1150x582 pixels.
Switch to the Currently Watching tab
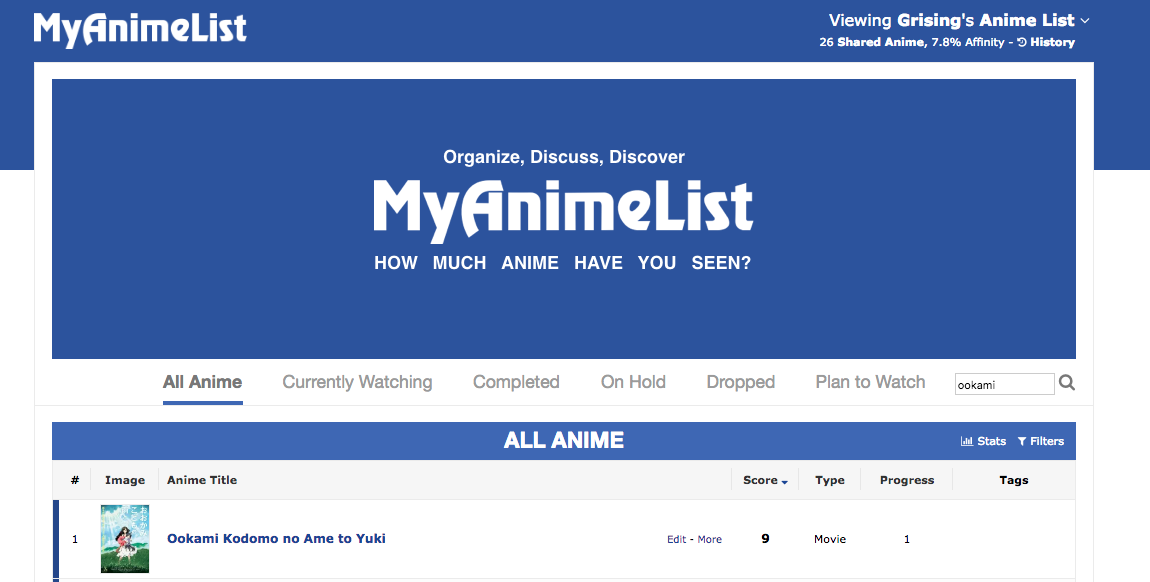(x=357, y=382)
